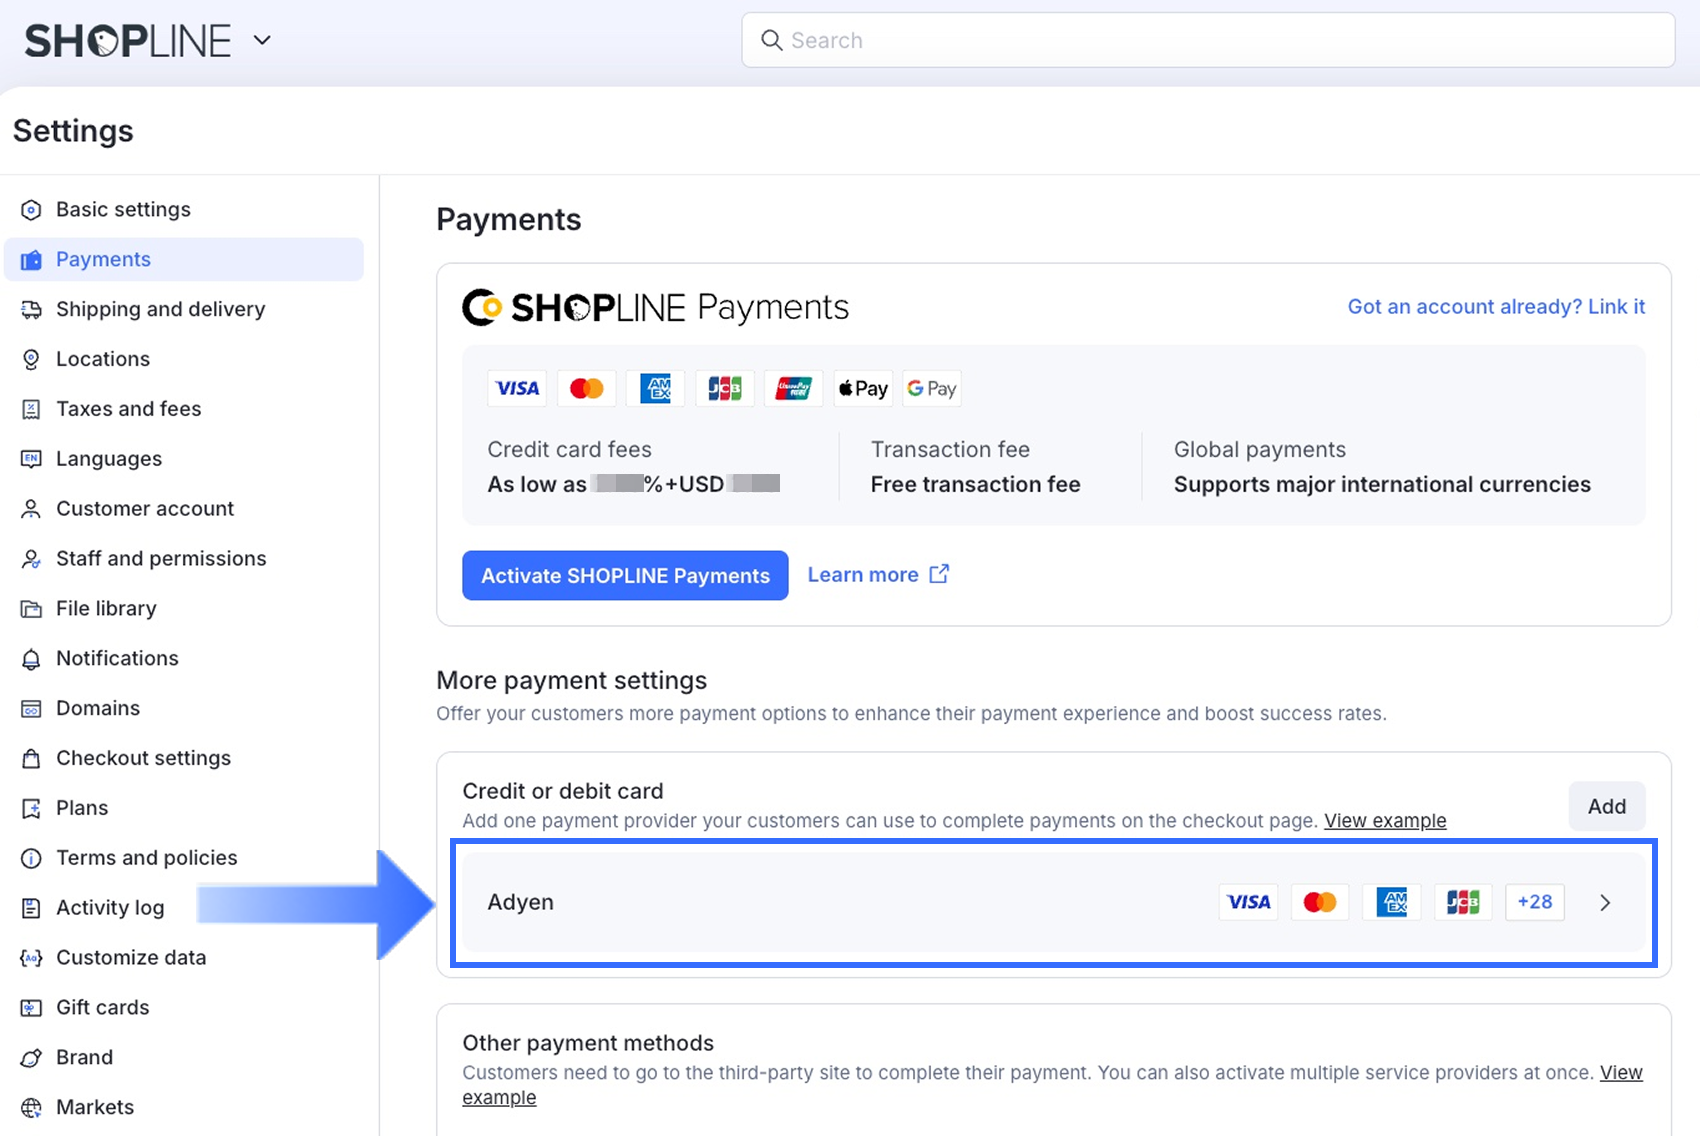Click the Shipping and delivery truck icon
Image resolution: width=1700 pixels, height=1136 pixels.
(31, 310)
